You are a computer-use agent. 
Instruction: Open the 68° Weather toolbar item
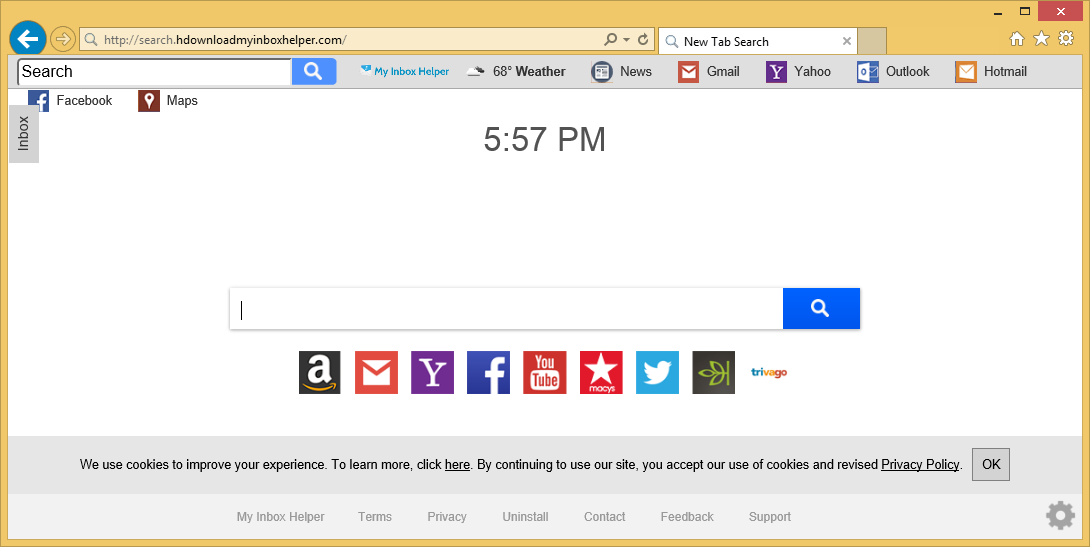tap(516, 71)
